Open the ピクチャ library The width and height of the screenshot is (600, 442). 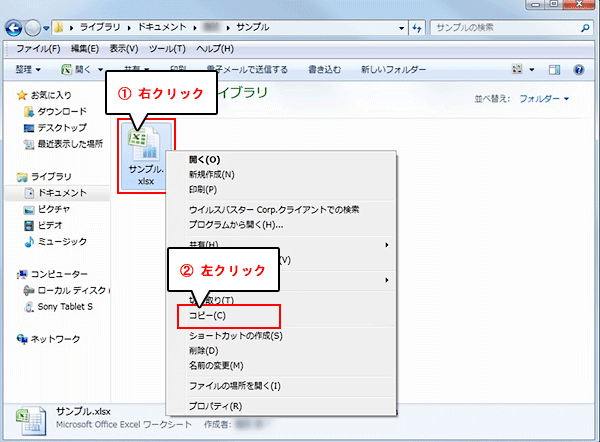(x=54, y=209)
